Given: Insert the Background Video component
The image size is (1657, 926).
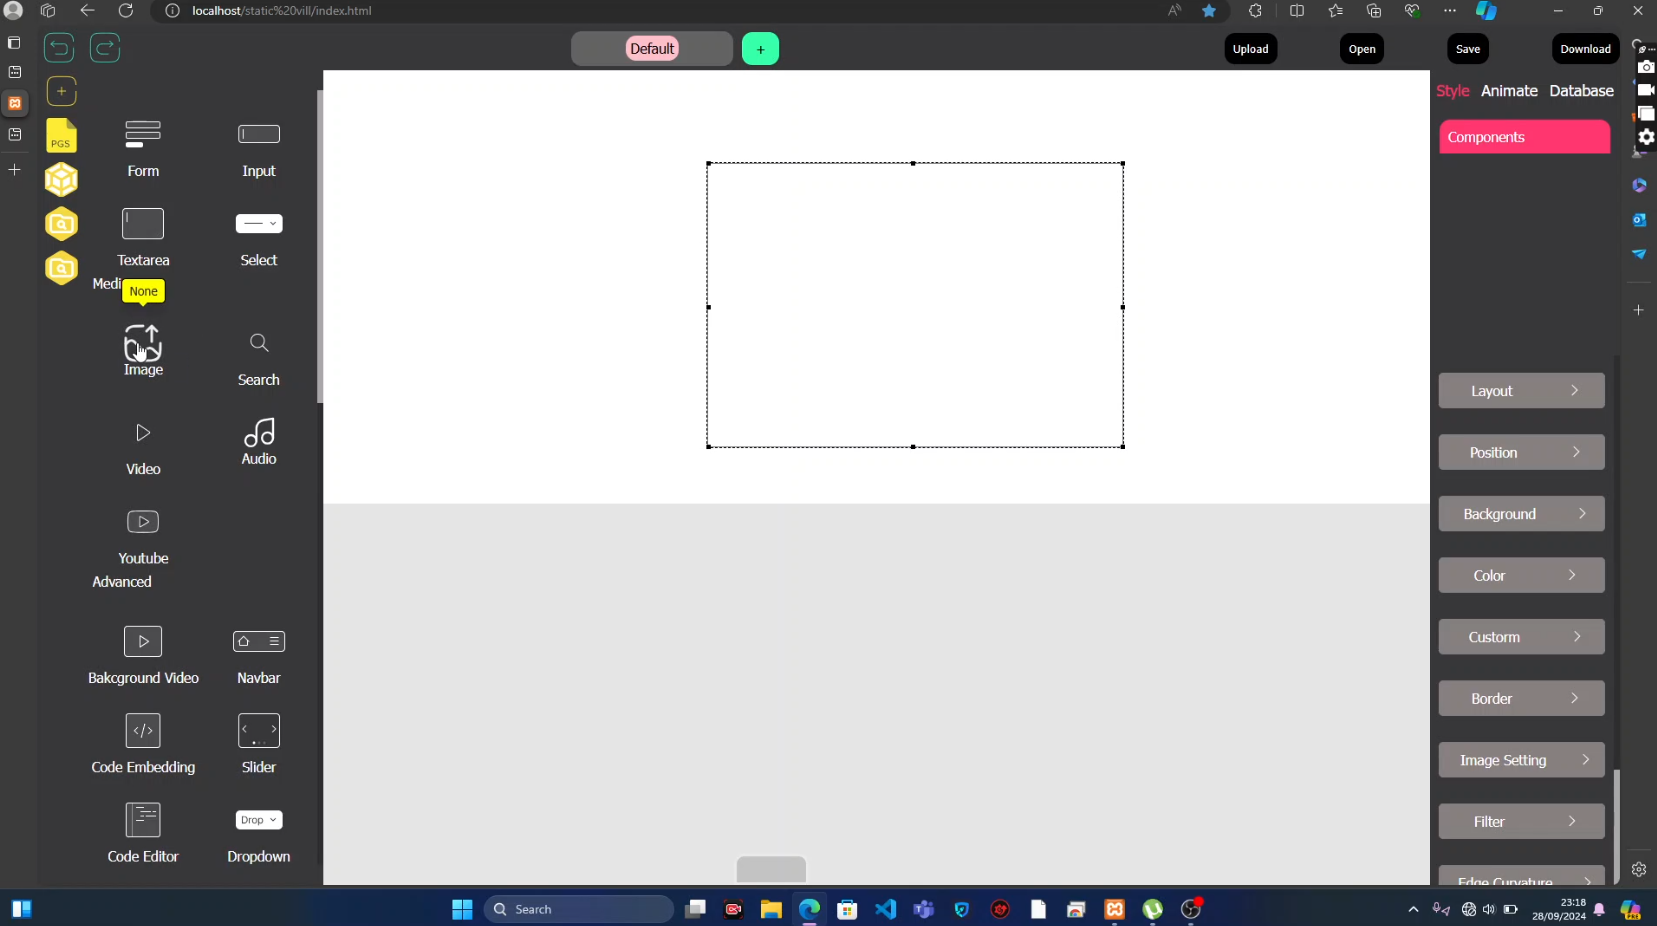Looking at the screenshot, I should [143, 656].
